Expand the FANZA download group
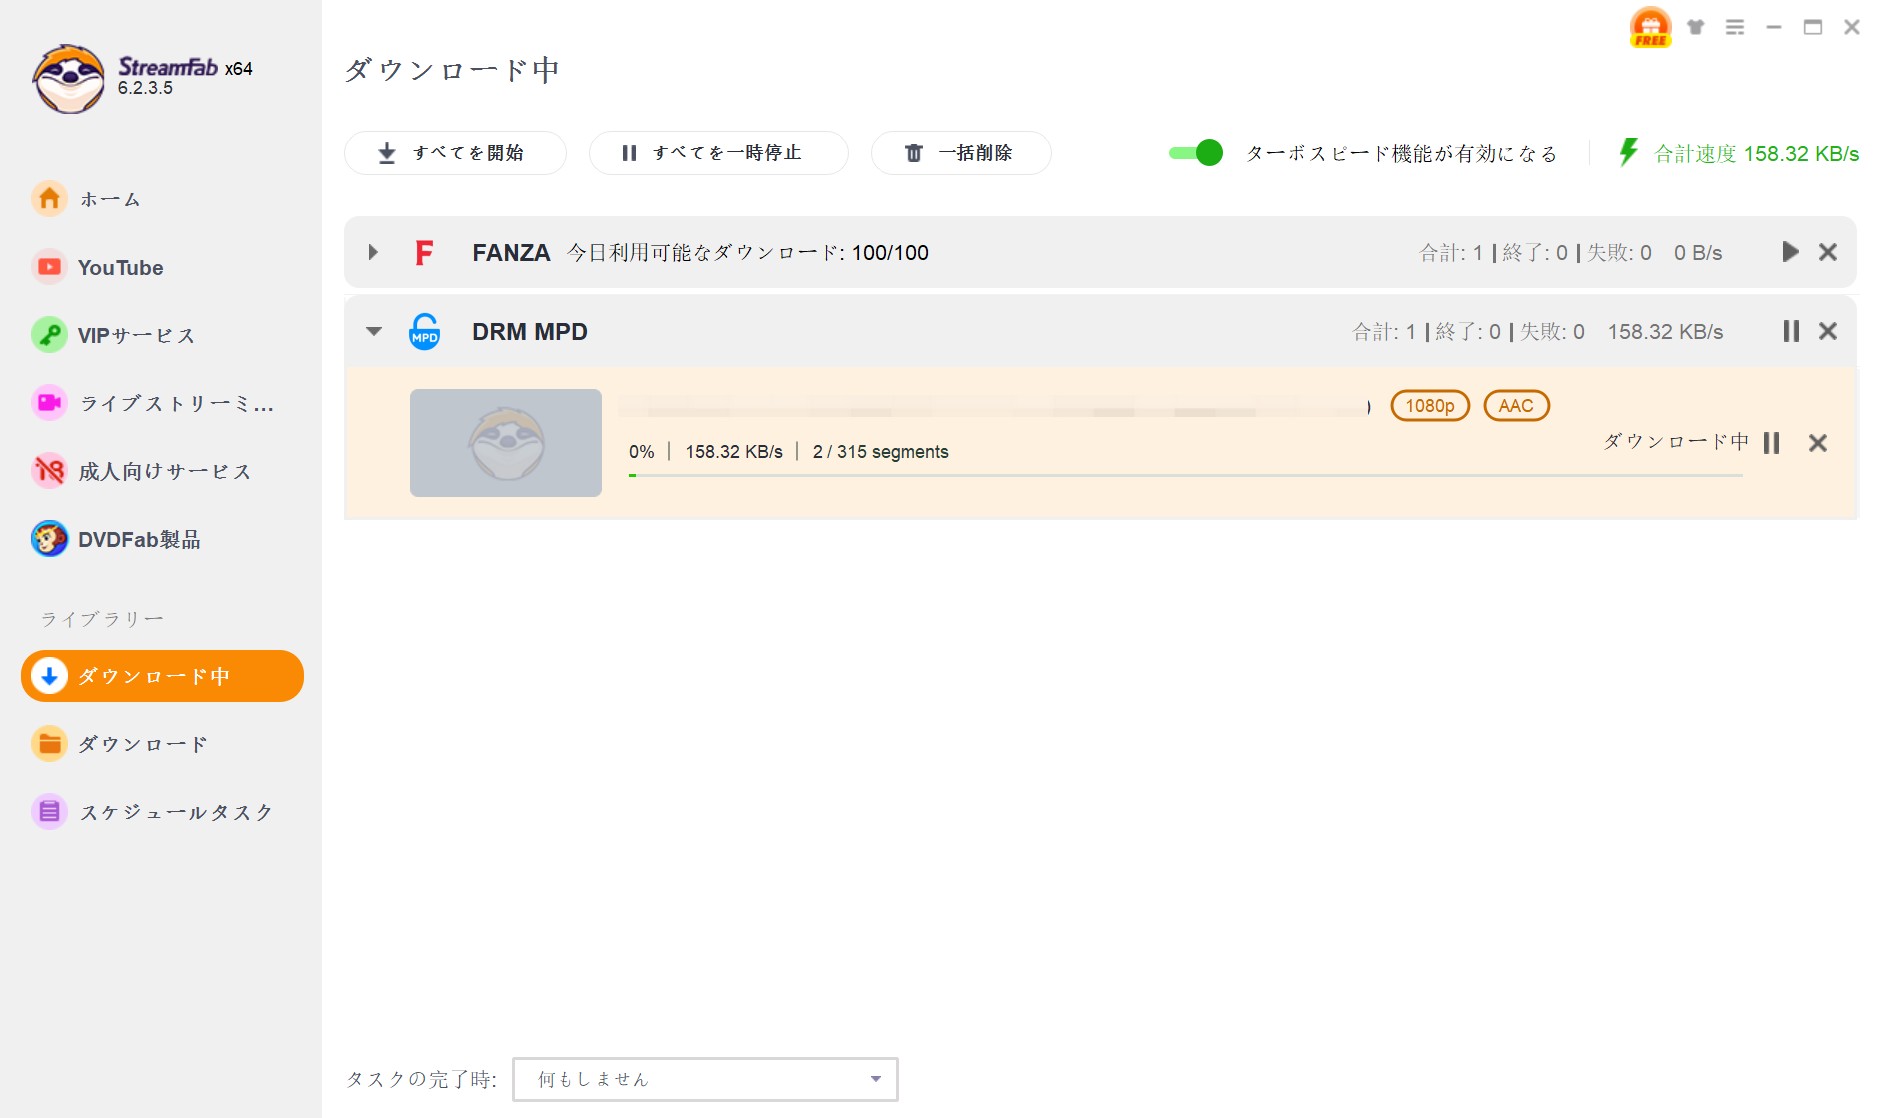1881x1118 pixels. point(373,252)
